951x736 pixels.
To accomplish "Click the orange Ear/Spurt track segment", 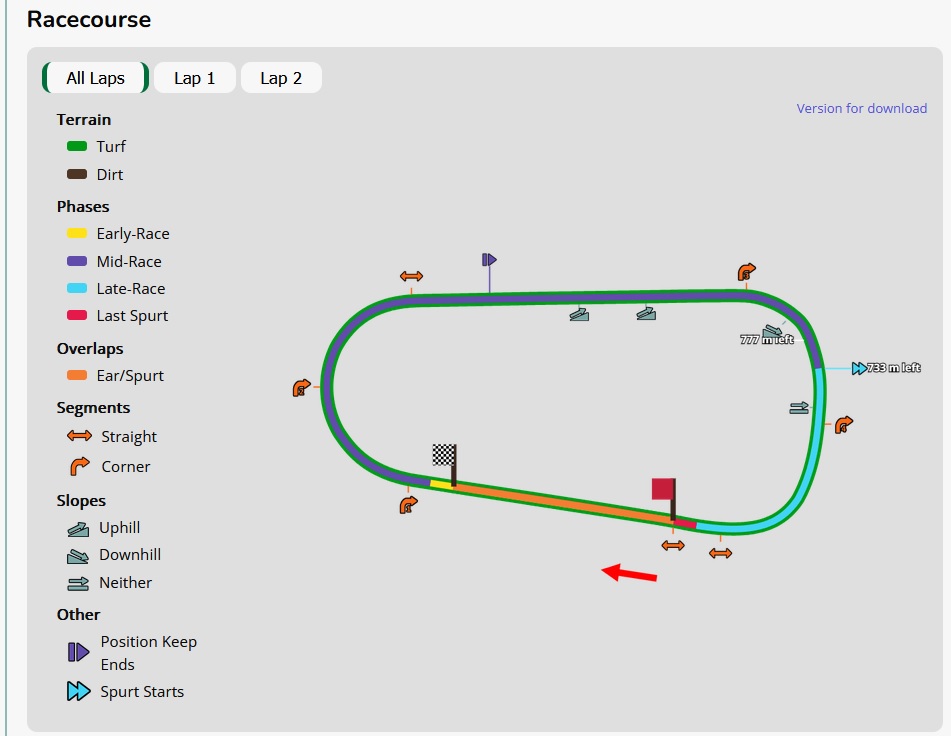I will tap(562, 502).
